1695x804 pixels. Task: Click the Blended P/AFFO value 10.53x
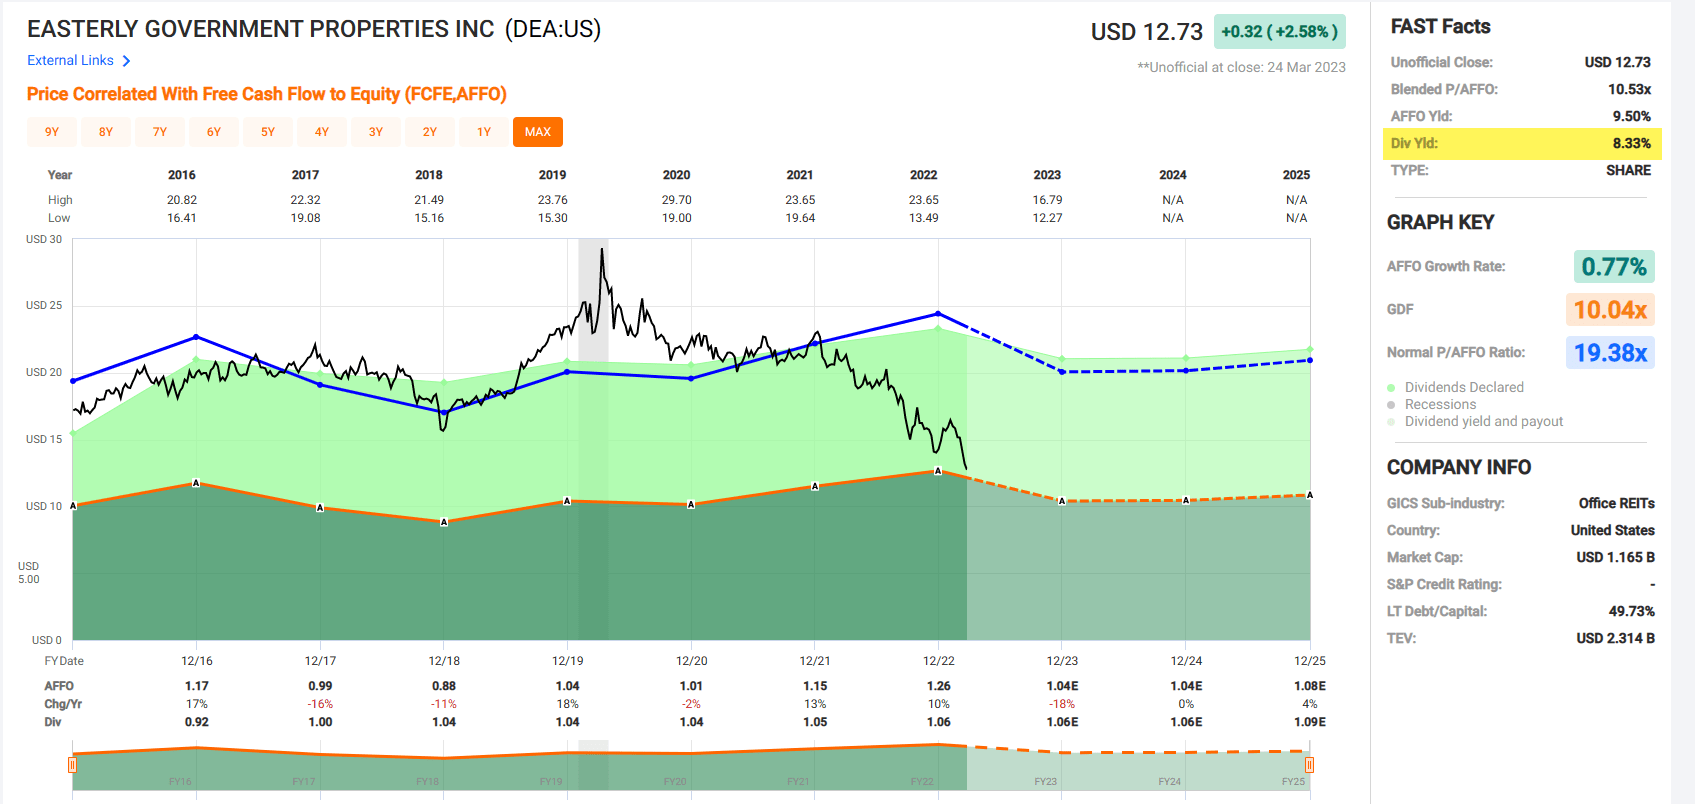pyautogui.click(x=1629, y=89)
